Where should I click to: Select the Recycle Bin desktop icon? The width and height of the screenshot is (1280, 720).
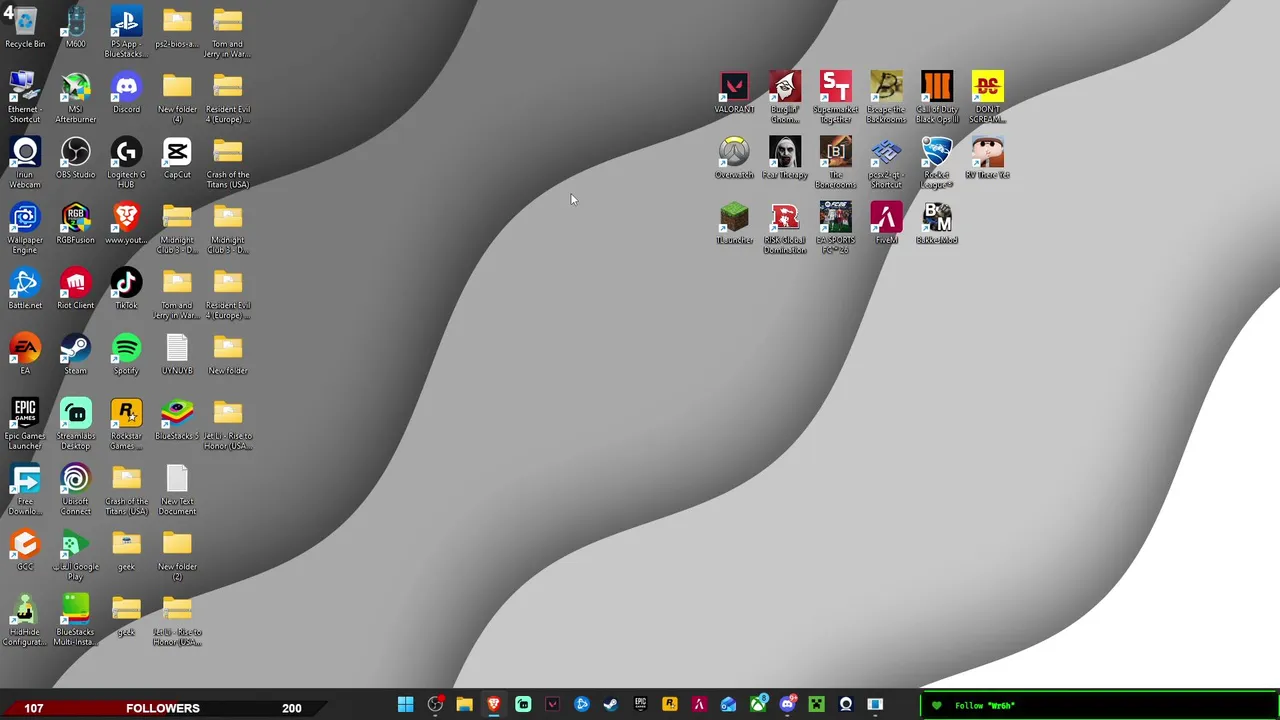25,28
